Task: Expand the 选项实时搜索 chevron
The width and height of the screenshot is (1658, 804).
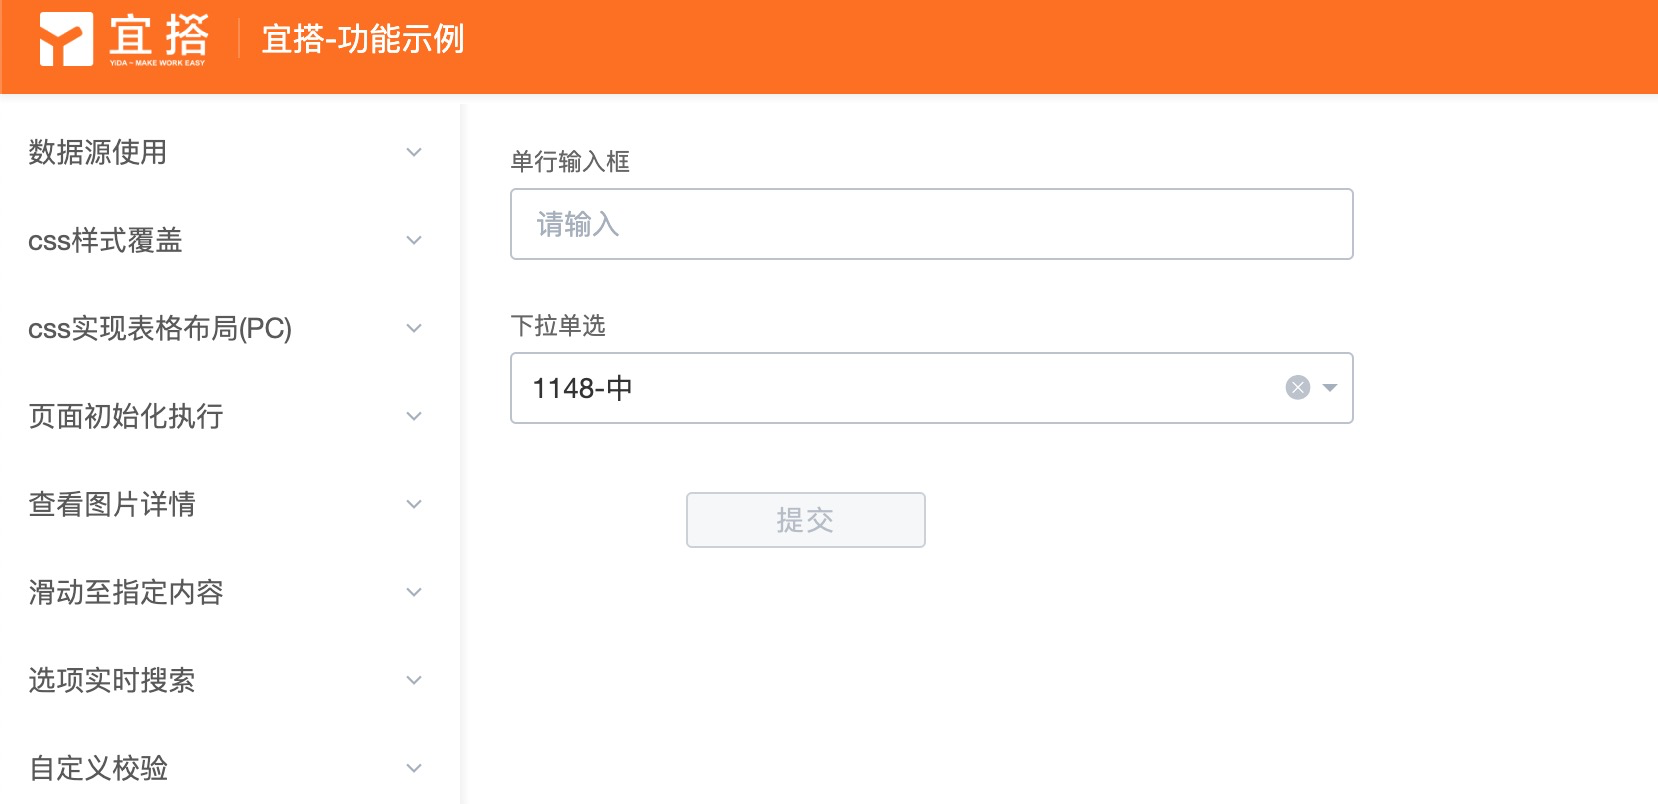Action: 414,680
